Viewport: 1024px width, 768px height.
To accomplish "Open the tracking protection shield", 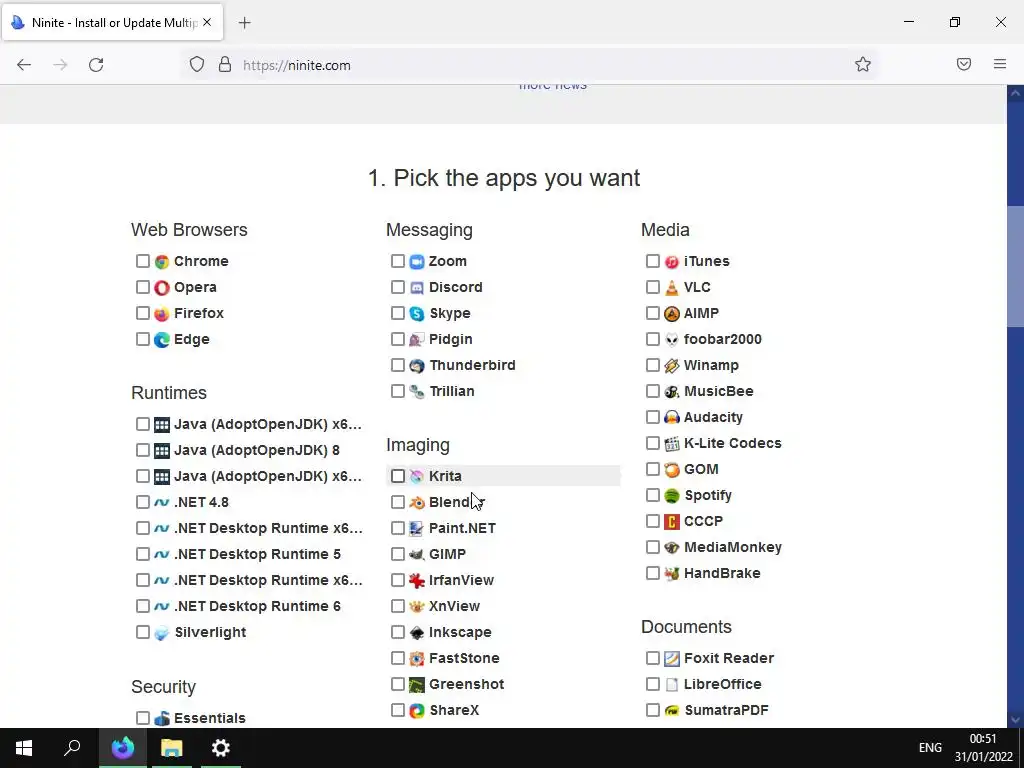I will click(x=197, y=64).
